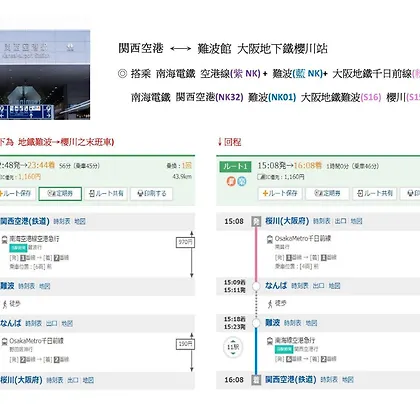
Task: Click 桜川 departure station icon at 15:08
Action: coord(256,221)
